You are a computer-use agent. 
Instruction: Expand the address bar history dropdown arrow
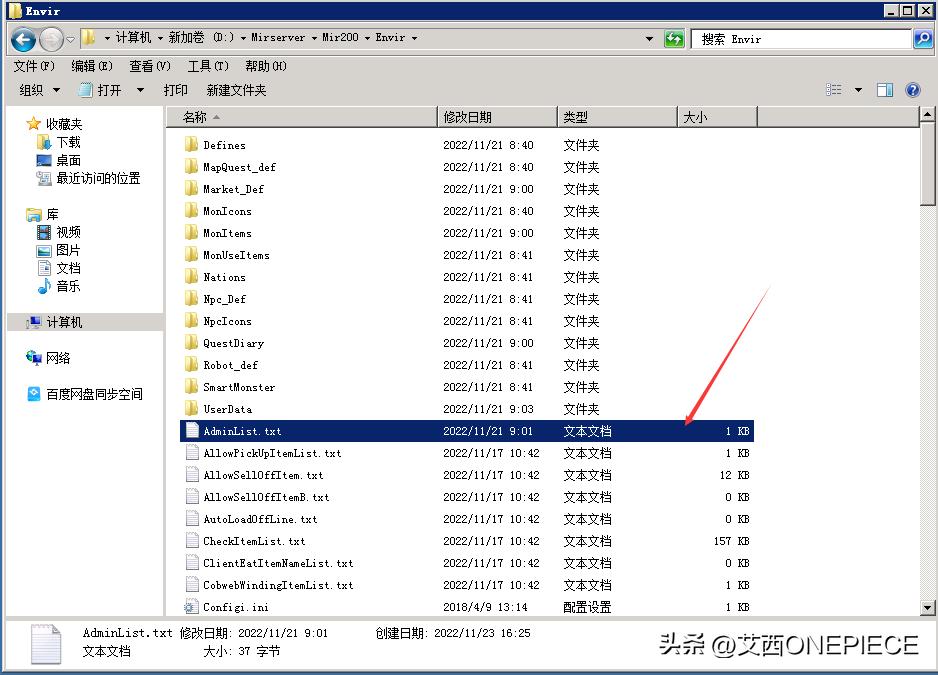(650, 39)
